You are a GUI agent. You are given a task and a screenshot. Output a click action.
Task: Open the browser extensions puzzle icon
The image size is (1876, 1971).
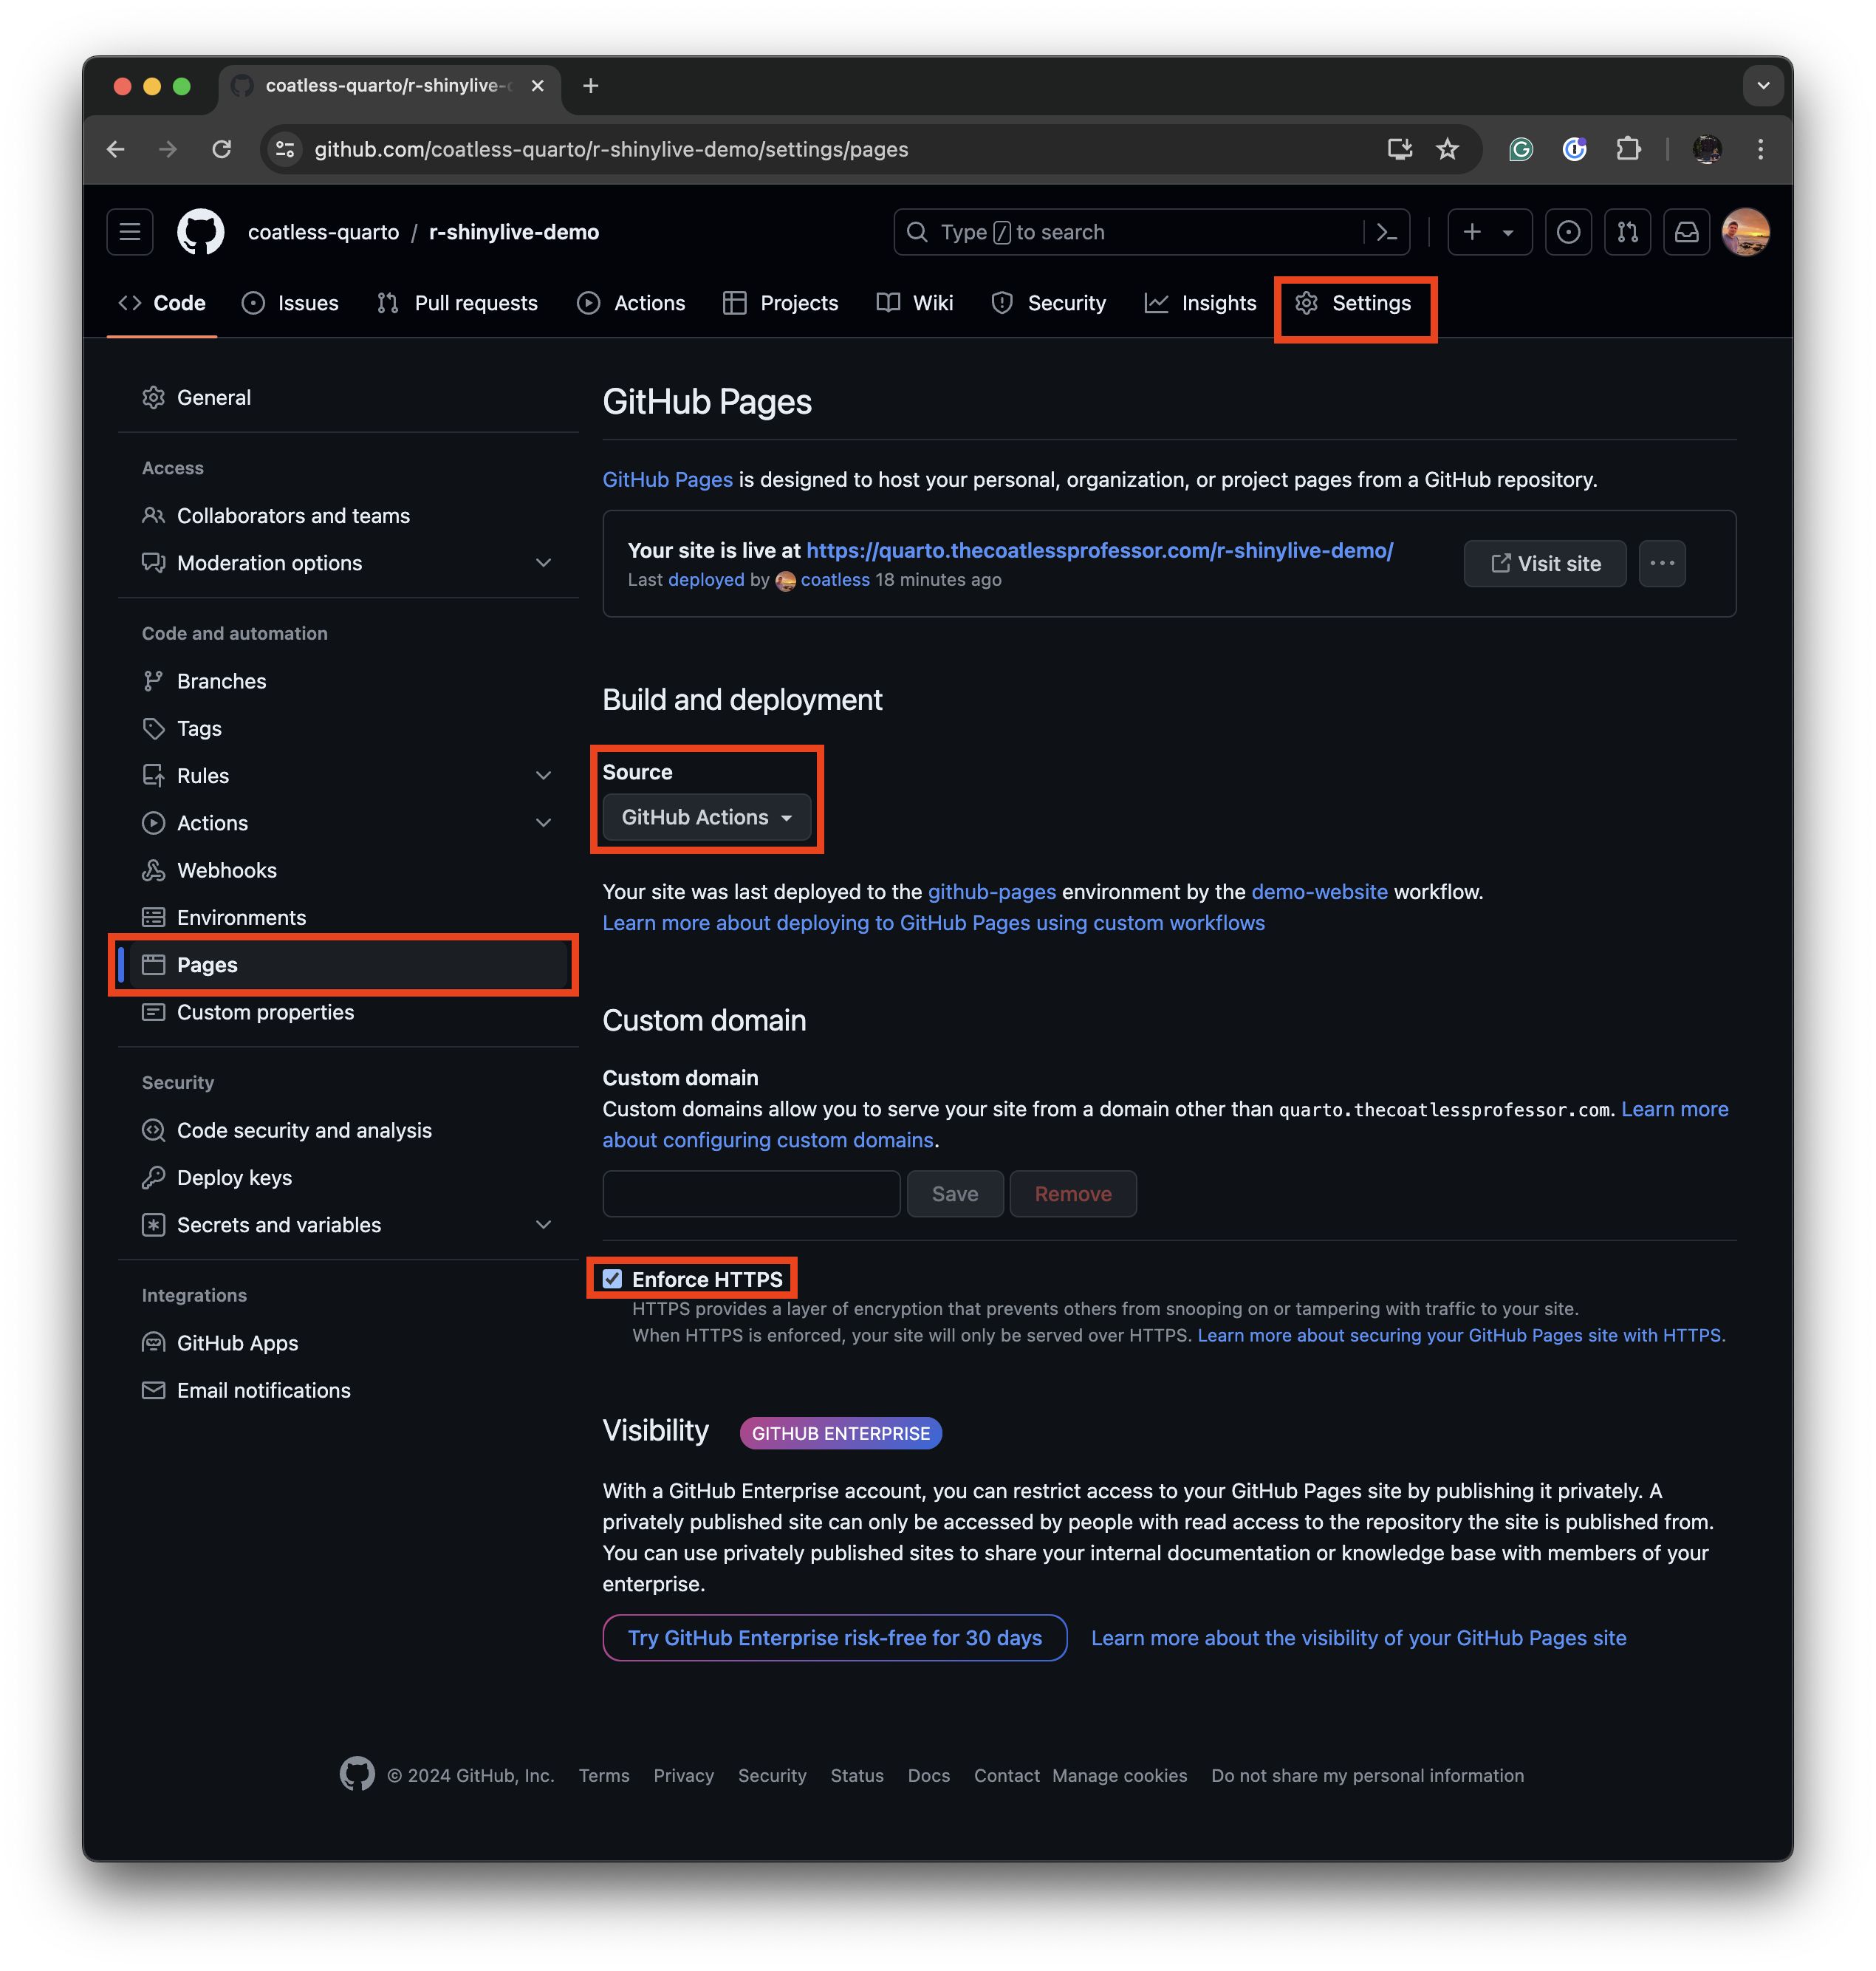coord(1628,149)
